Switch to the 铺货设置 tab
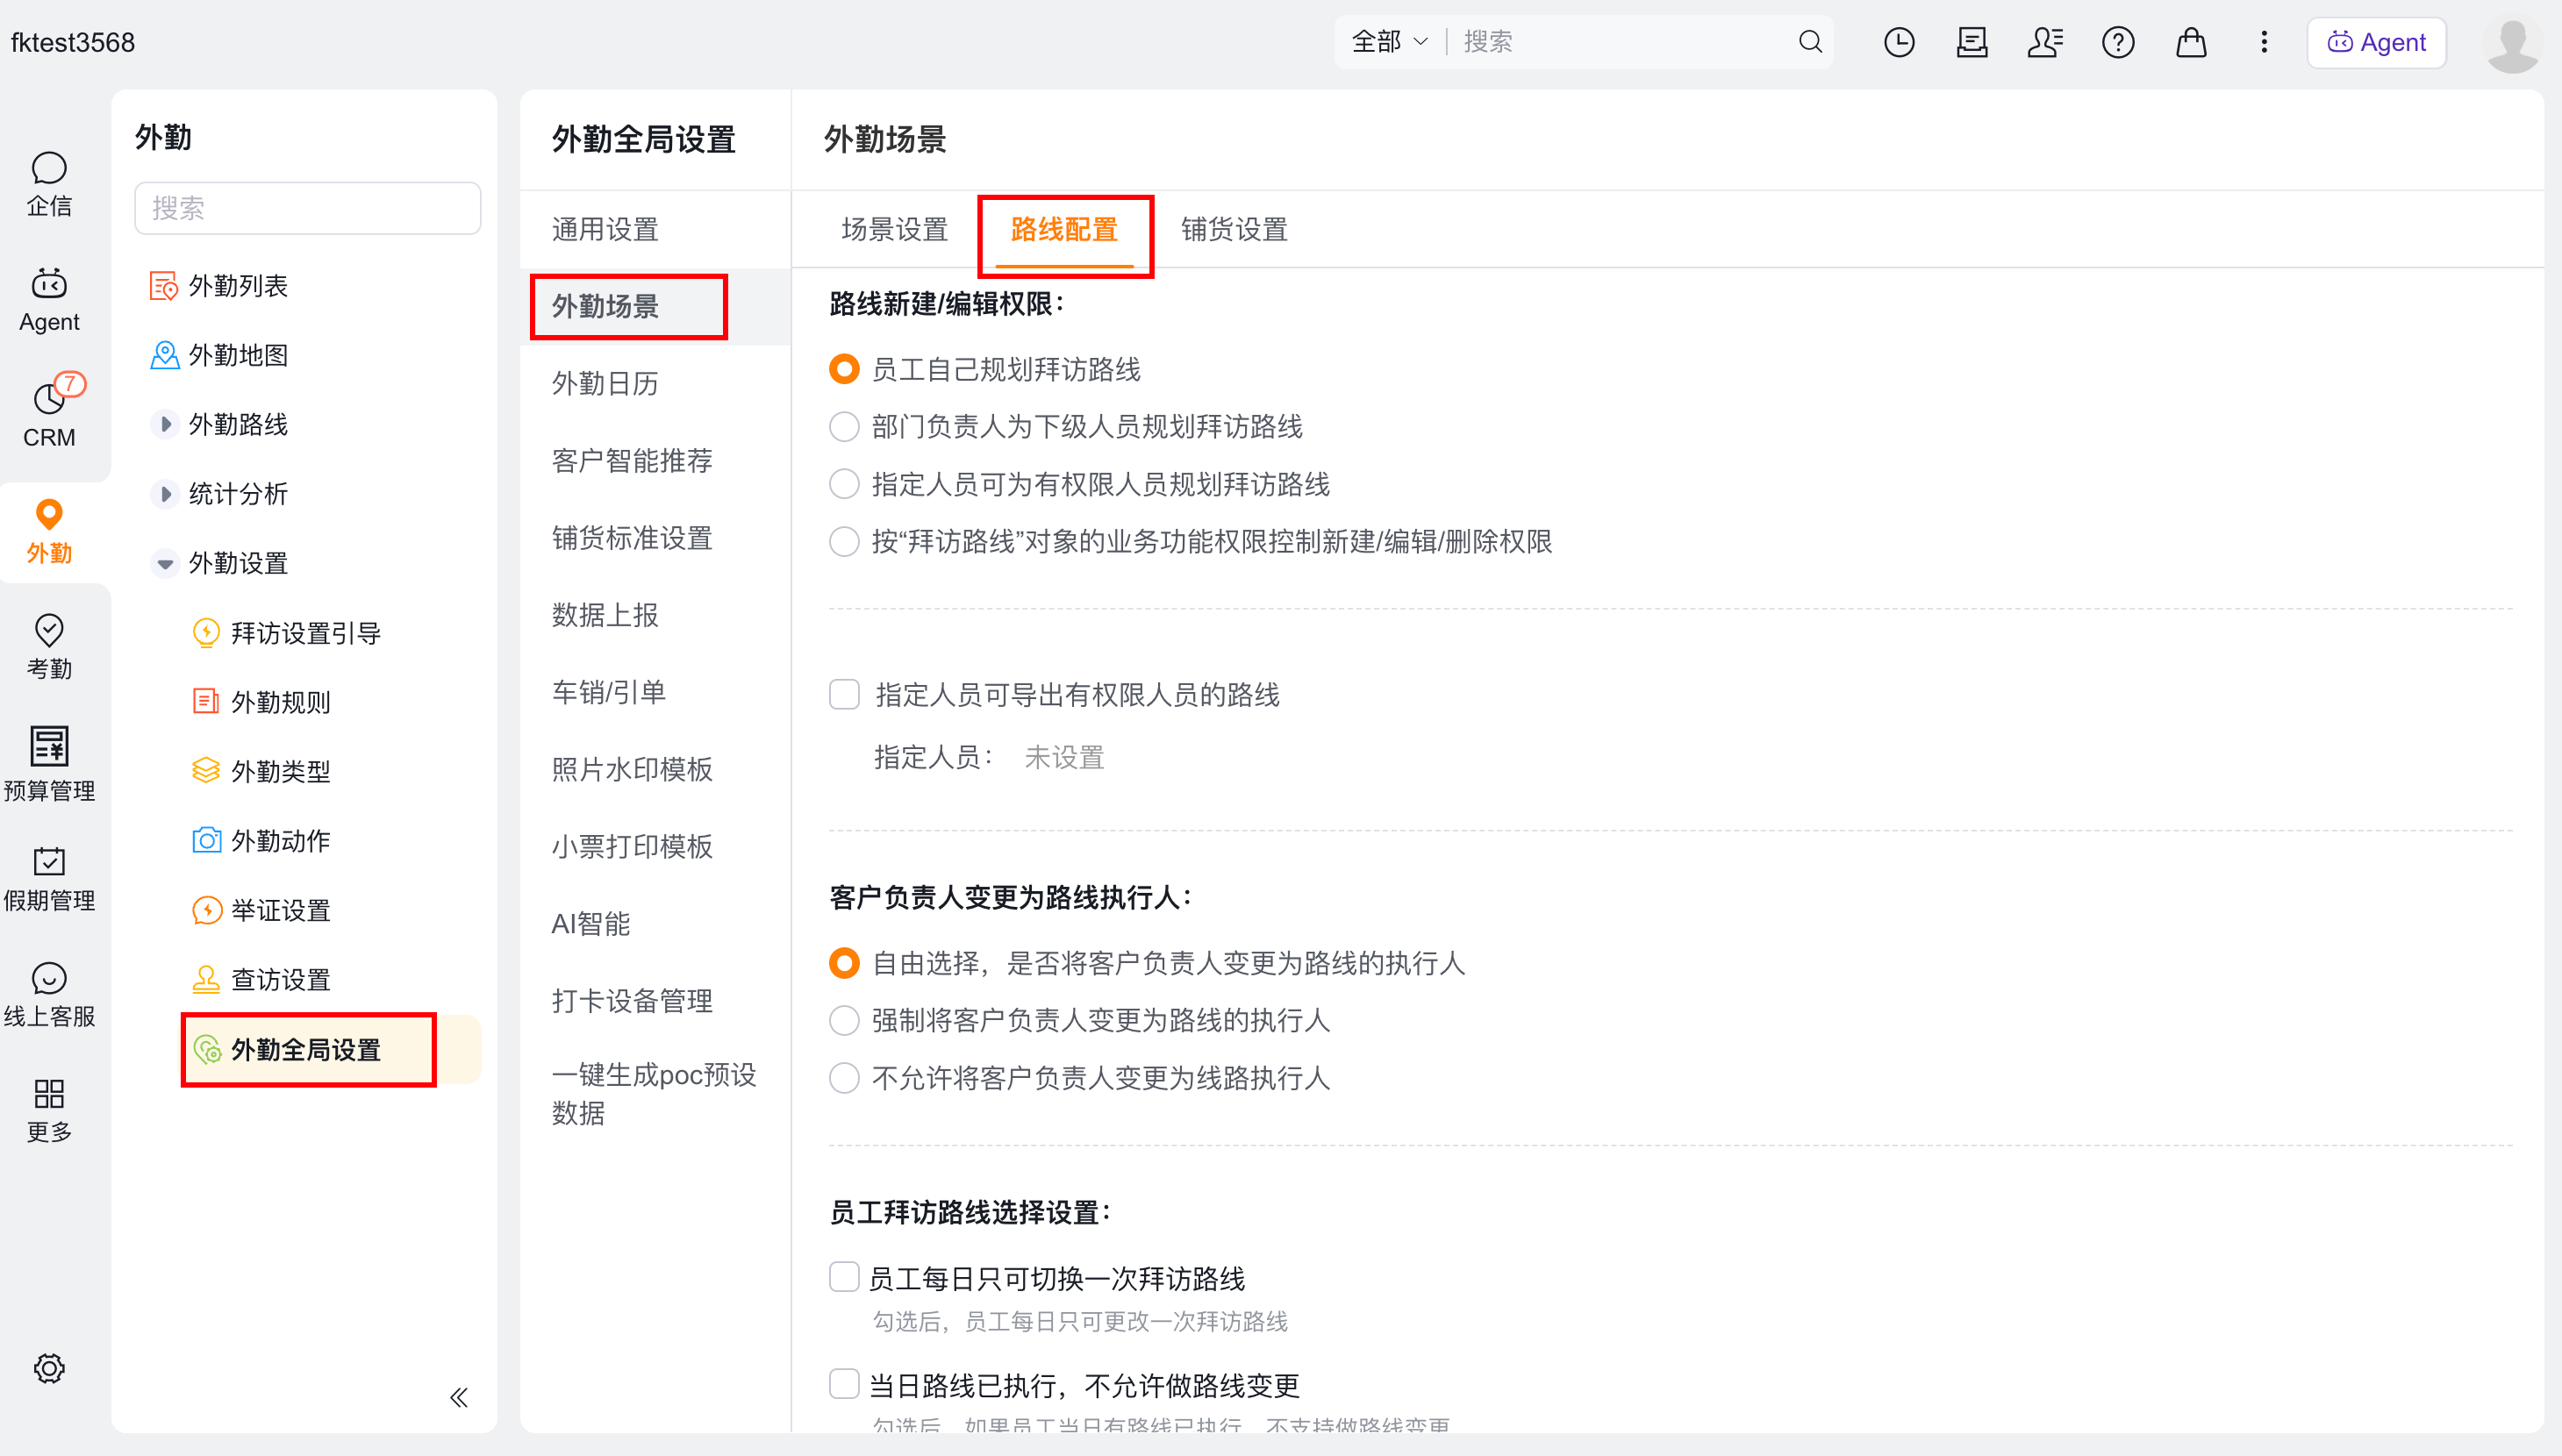The image size is (2562, 1456). [1234, 230]
